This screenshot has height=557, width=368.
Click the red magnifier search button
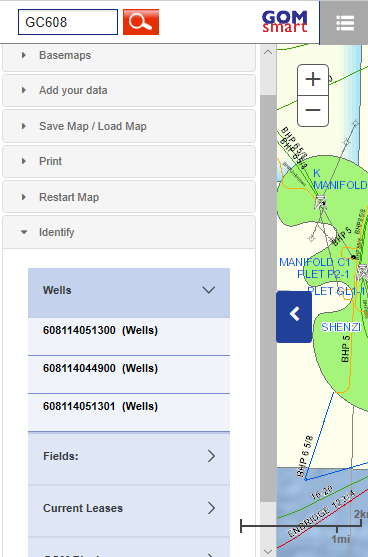pyautogui.click(x=141, y=22)
